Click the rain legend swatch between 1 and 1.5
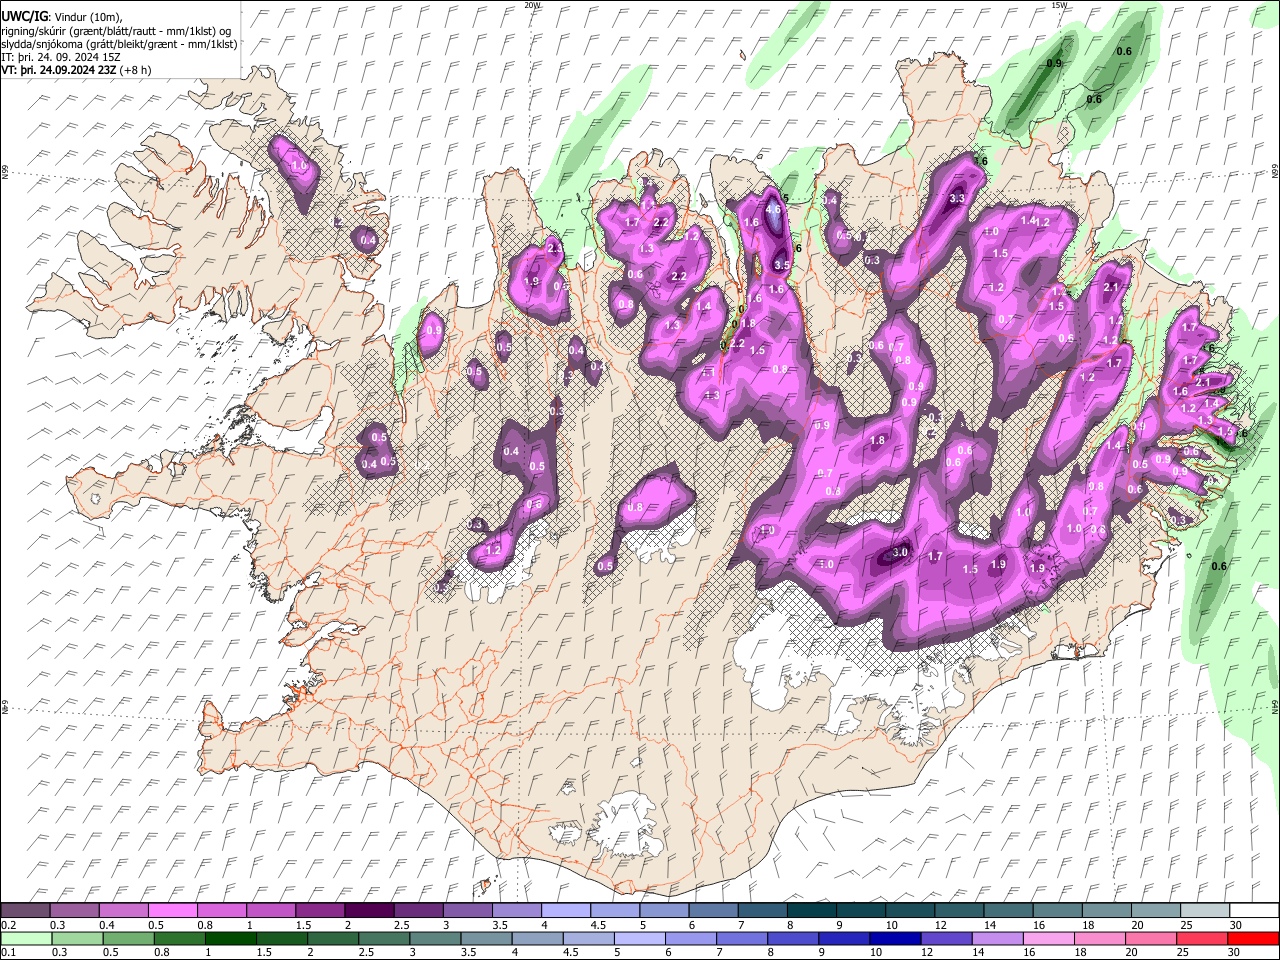1280x960 pixels. pos(230,938)
